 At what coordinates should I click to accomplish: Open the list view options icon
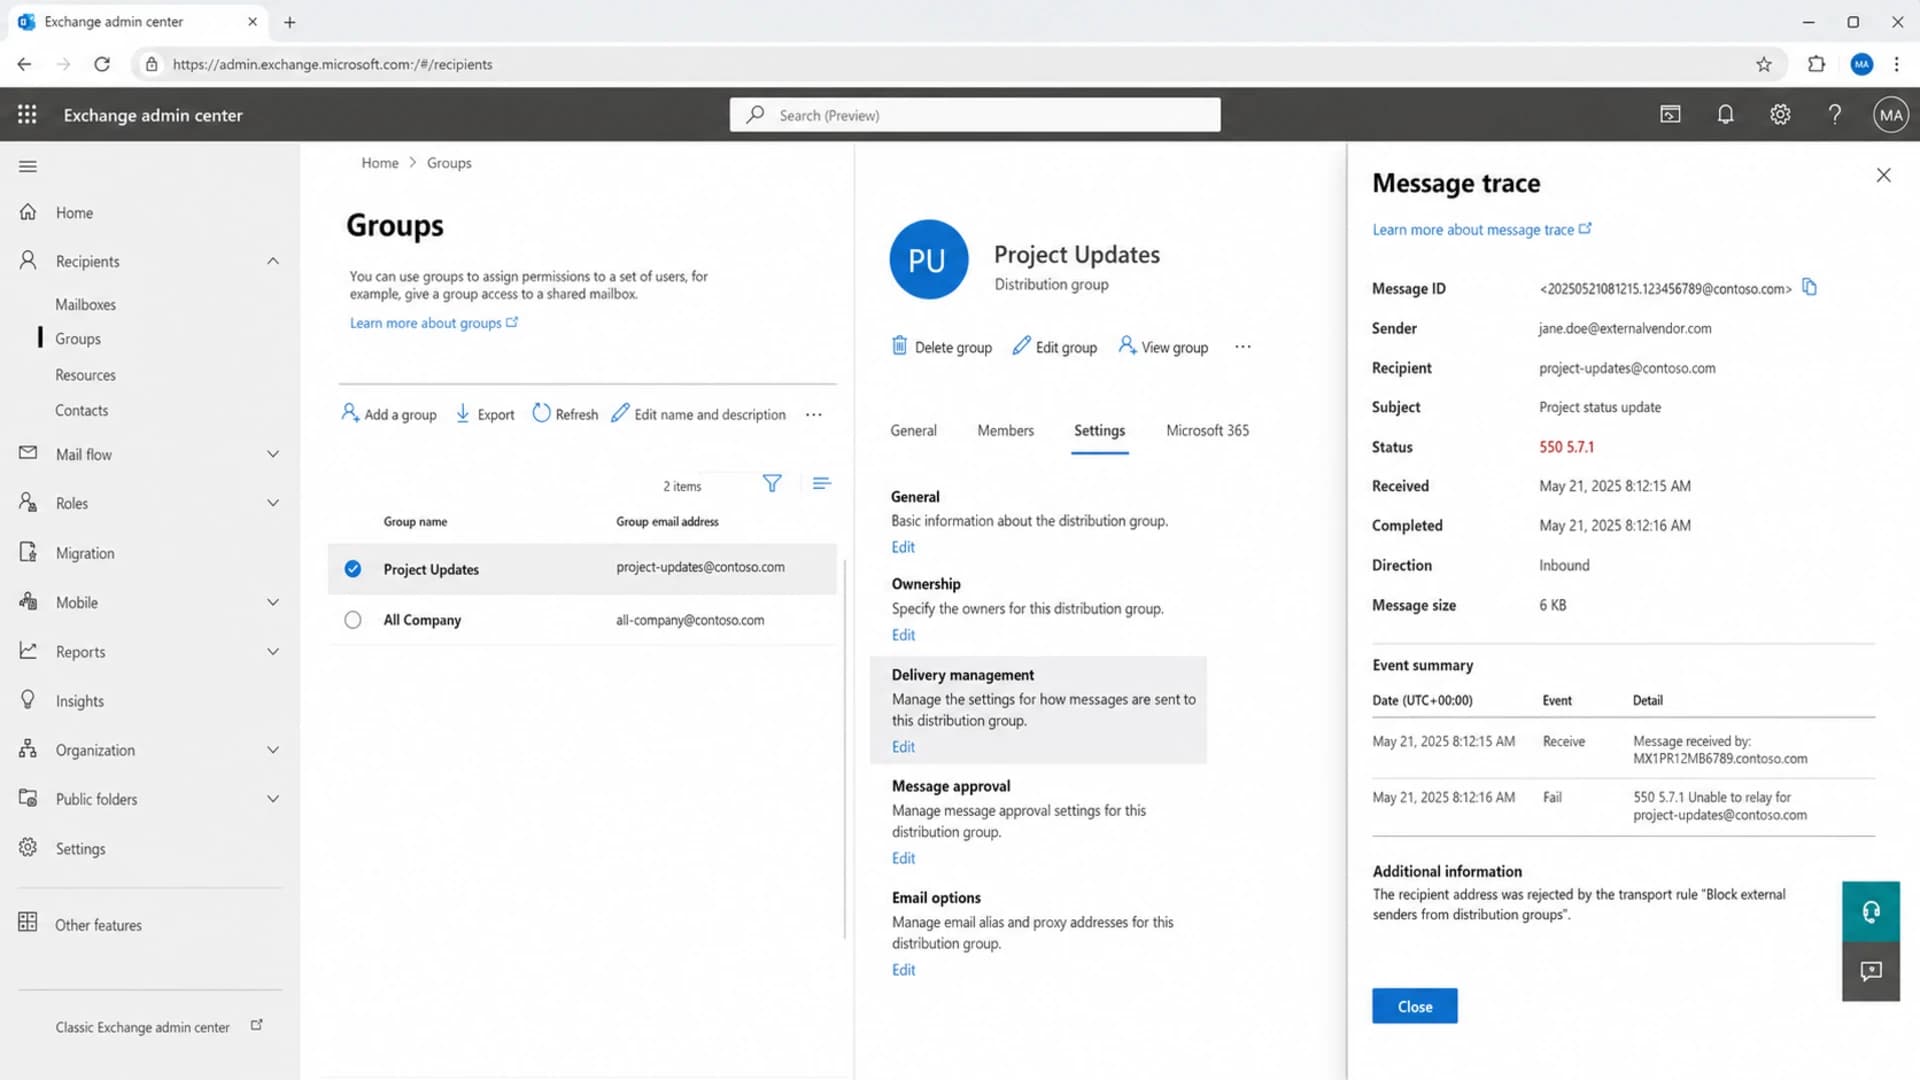pos(821,484)
